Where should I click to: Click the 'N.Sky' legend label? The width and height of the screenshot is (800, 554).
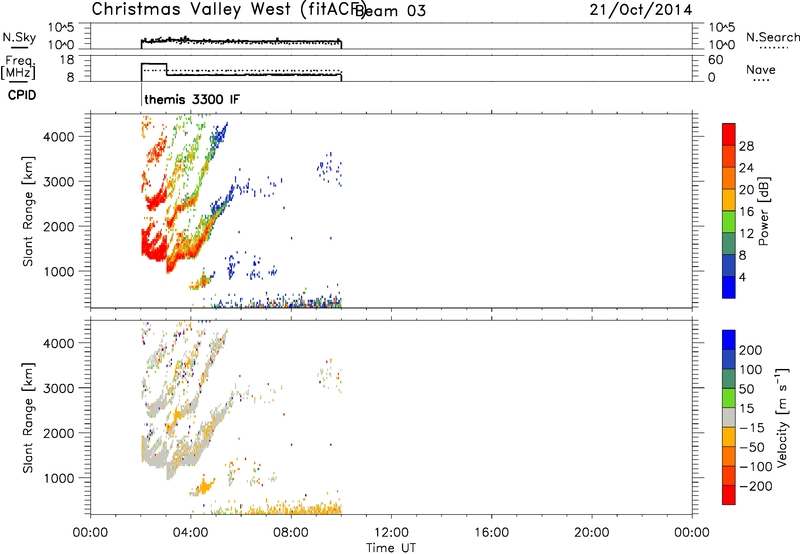tap(19, 37)
